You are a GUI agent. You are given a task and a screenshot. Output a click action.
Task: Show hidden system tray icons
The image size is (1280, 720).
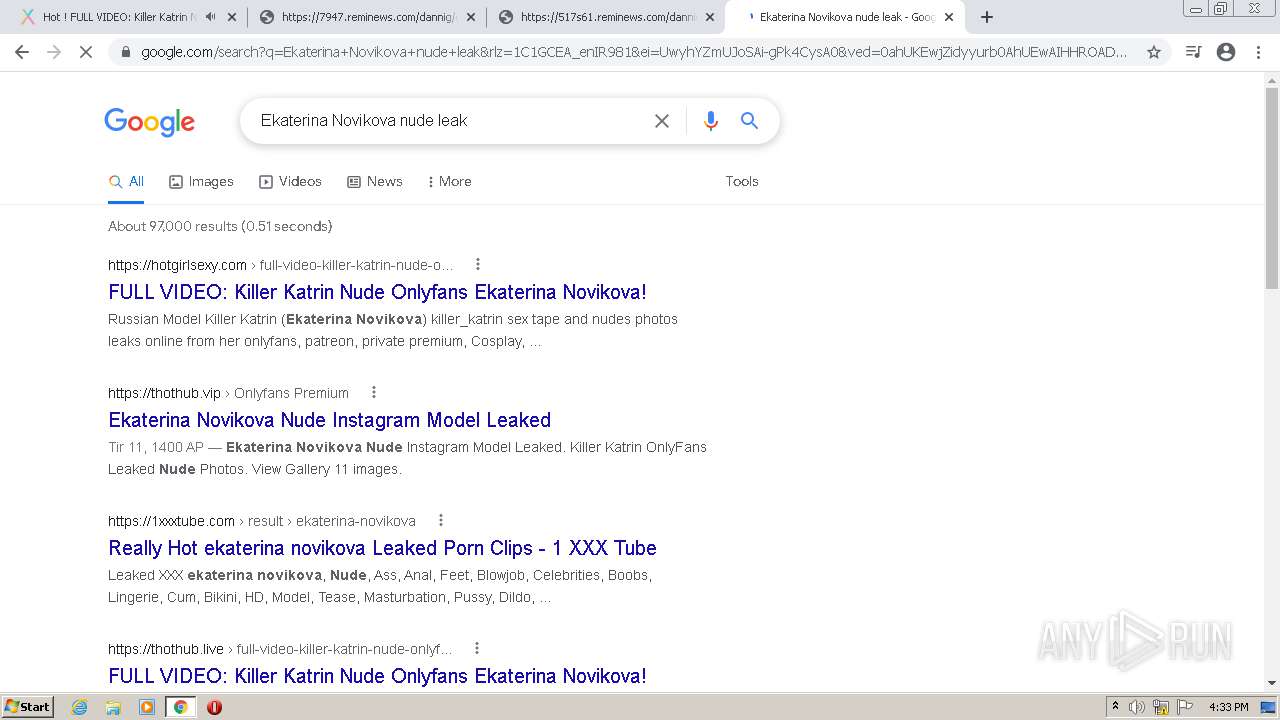(x=1115, y=707)
